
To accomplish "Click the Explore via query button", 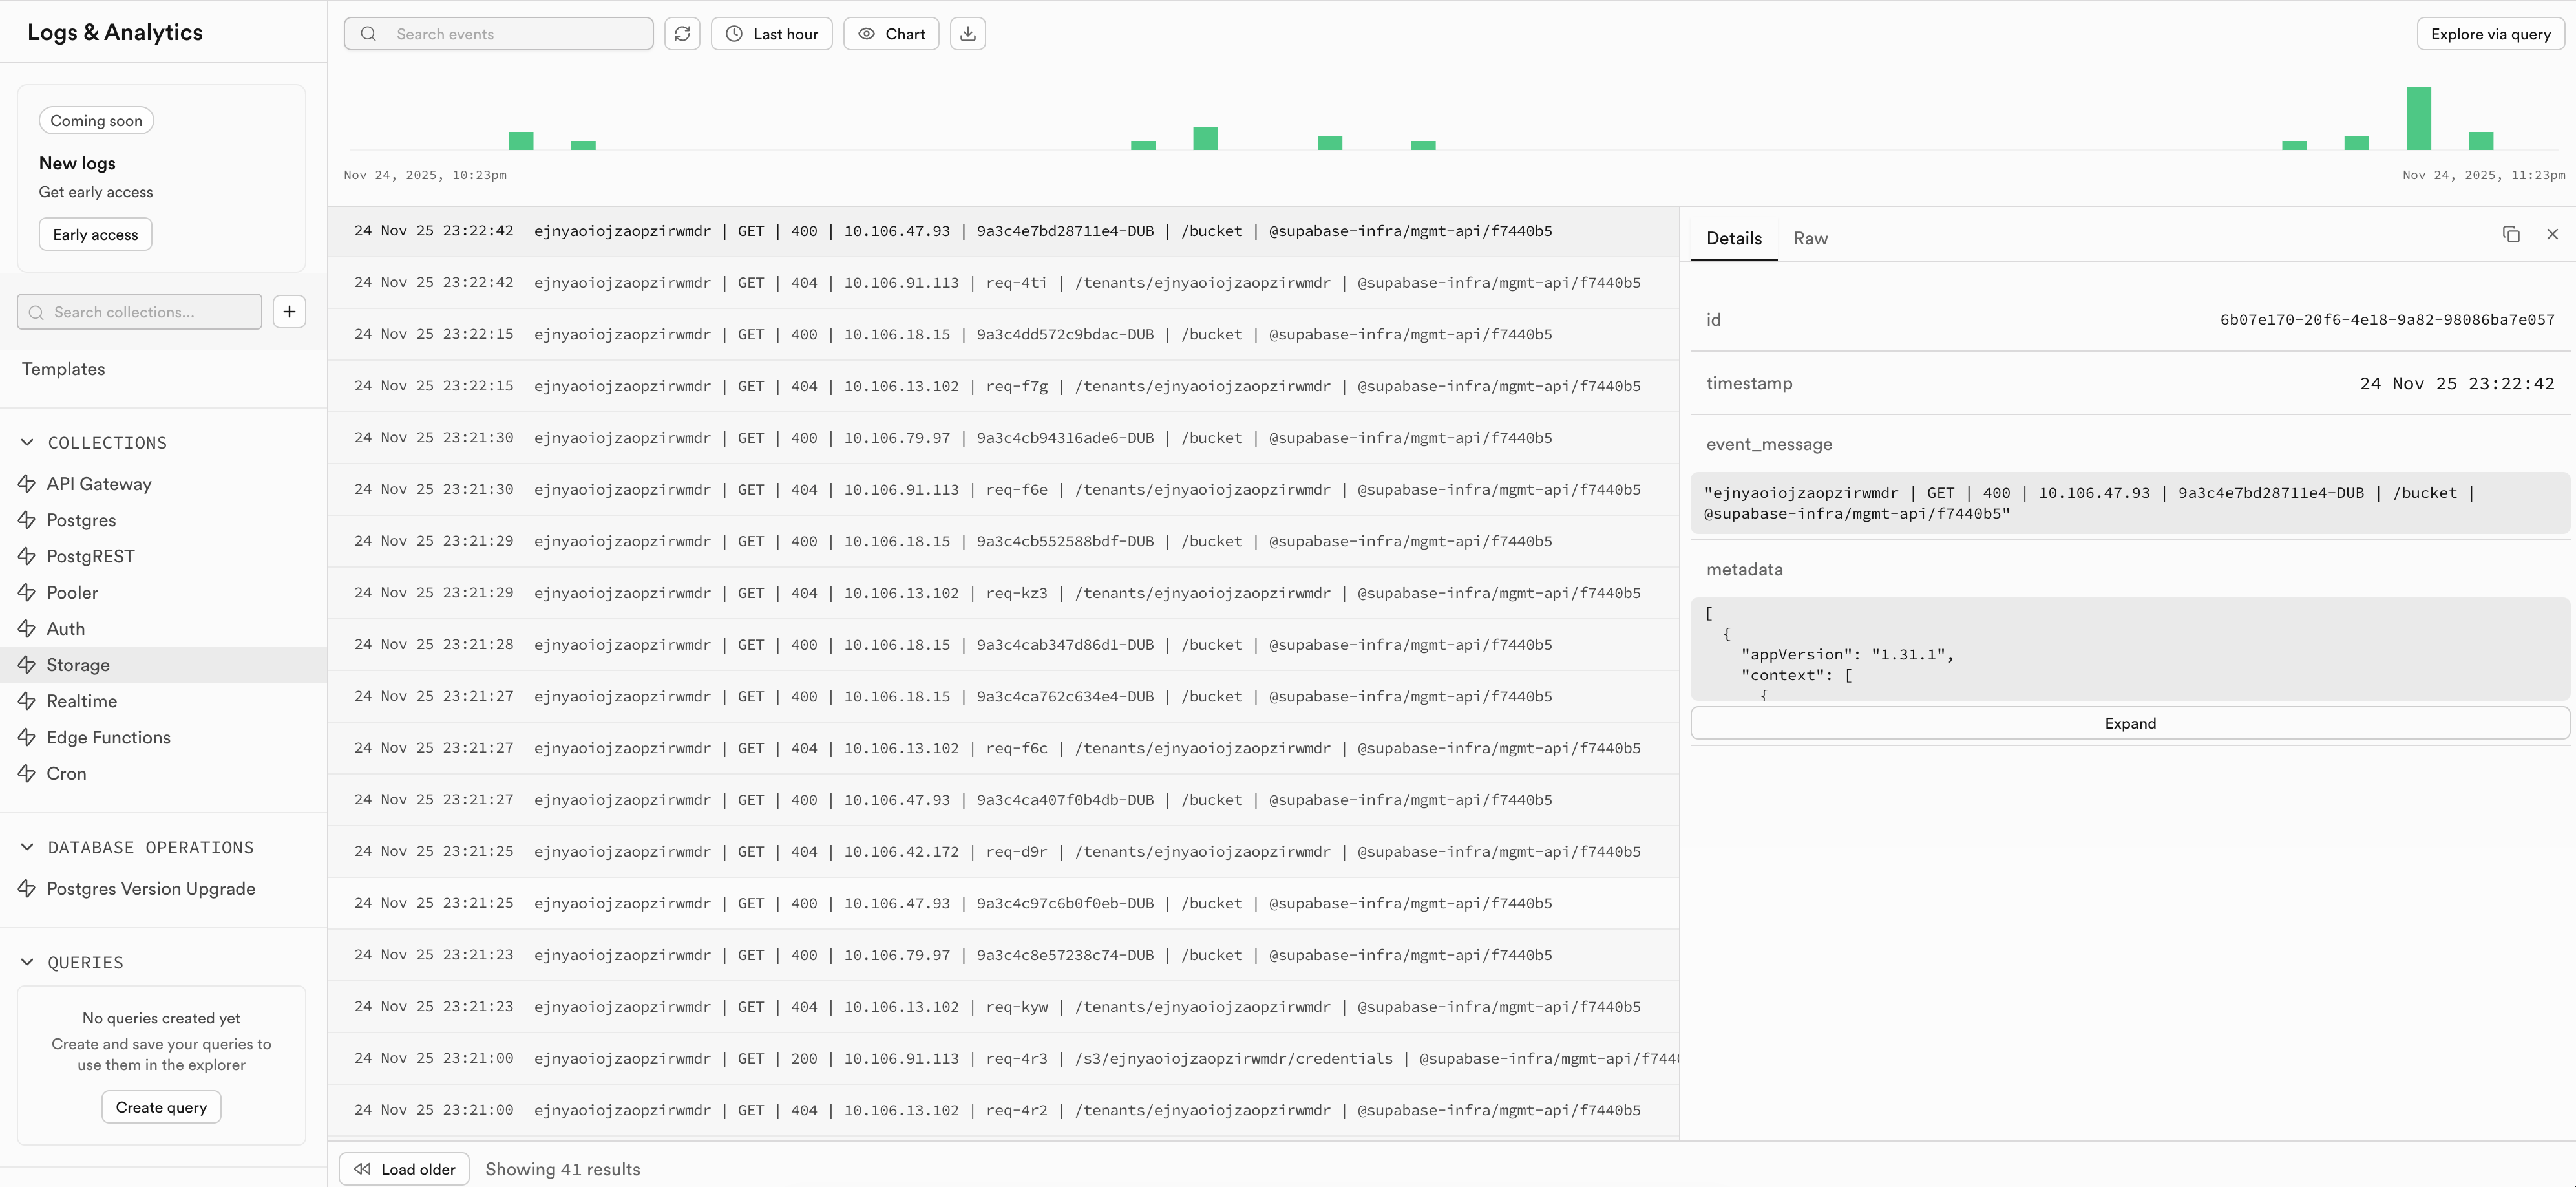I will 2490,34.
